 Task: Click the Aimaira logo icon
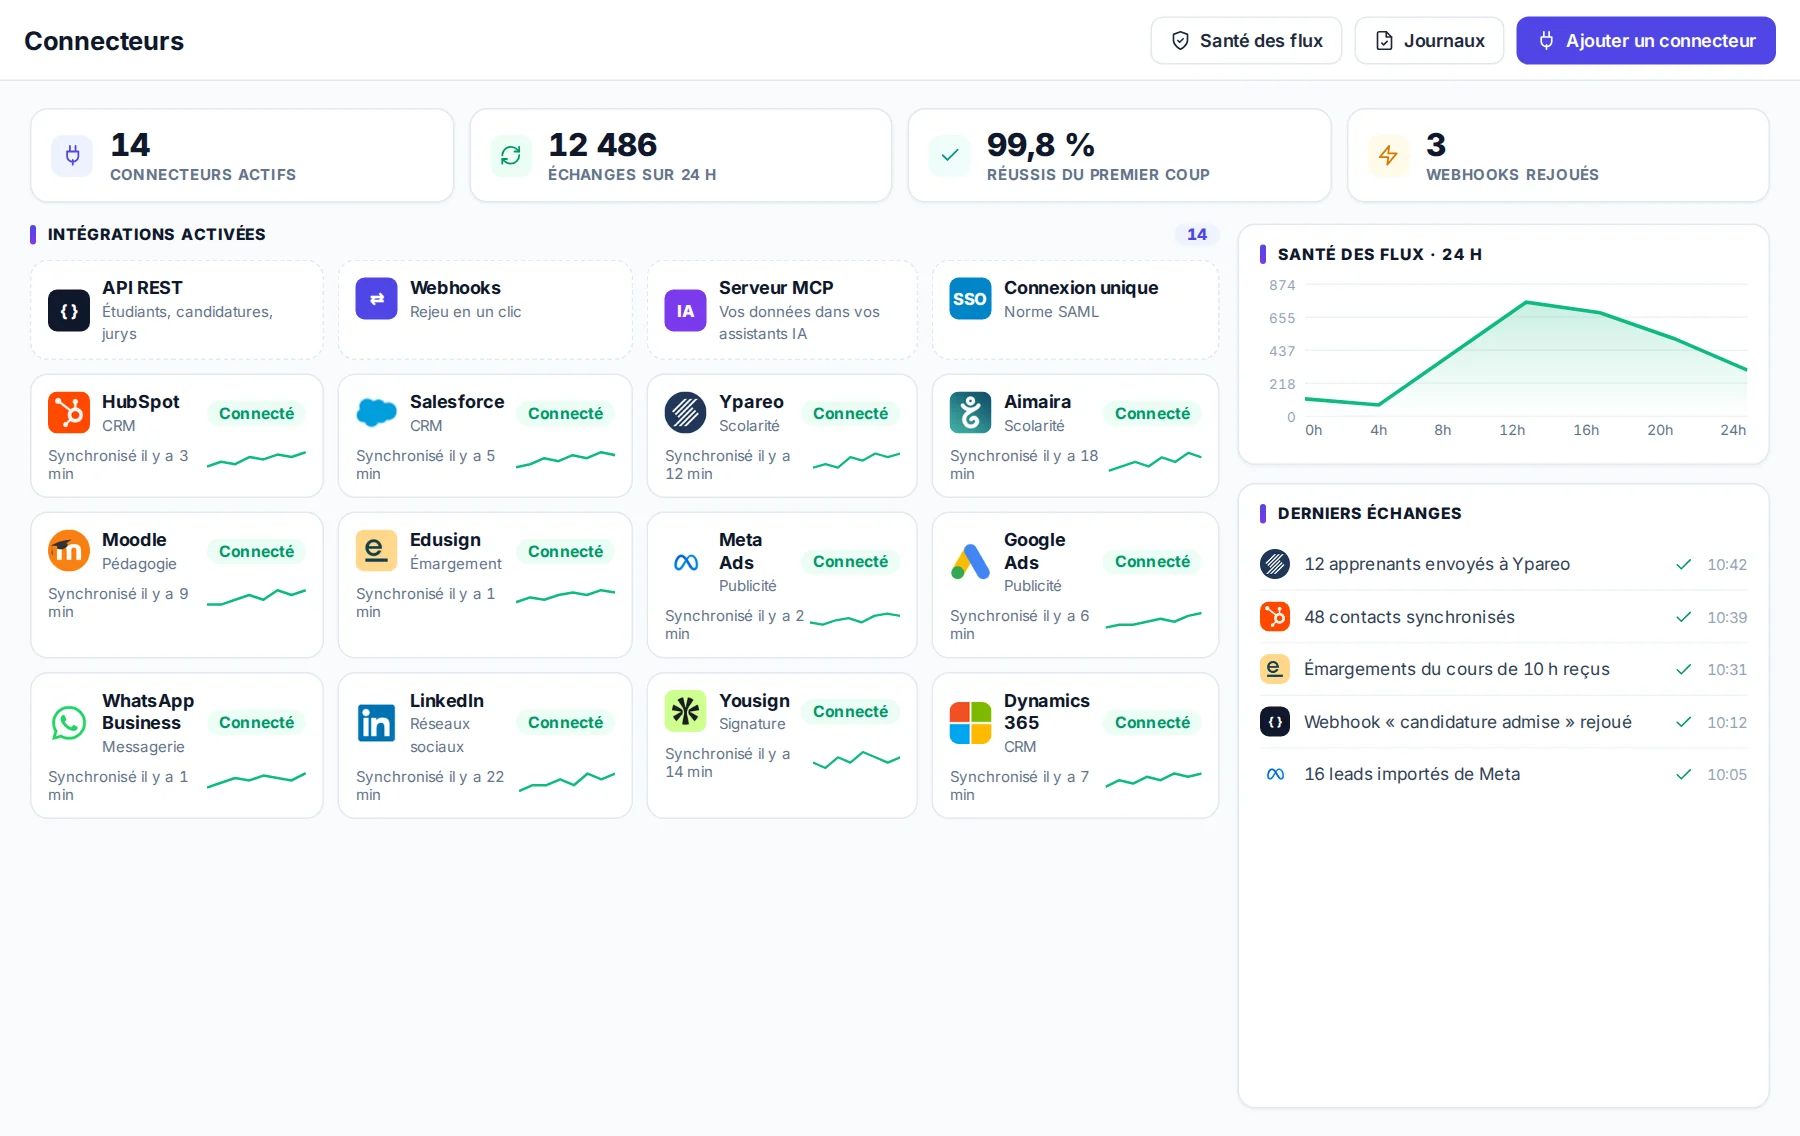[x=971, y=412]
